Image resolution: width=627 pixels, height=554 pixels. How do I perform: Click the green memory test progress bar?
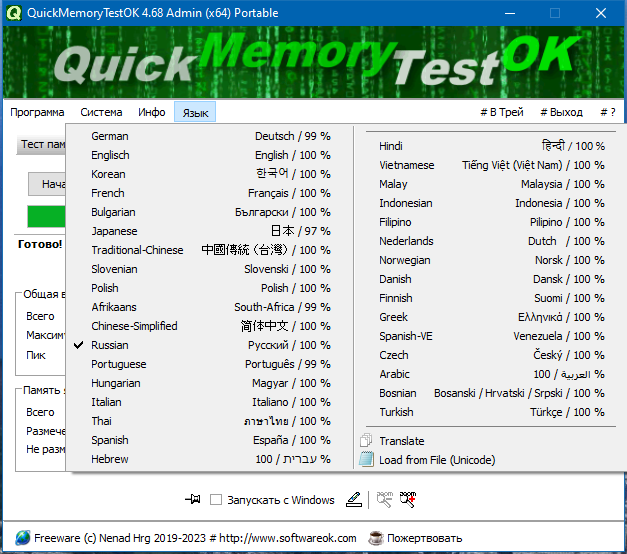[46, 216]
